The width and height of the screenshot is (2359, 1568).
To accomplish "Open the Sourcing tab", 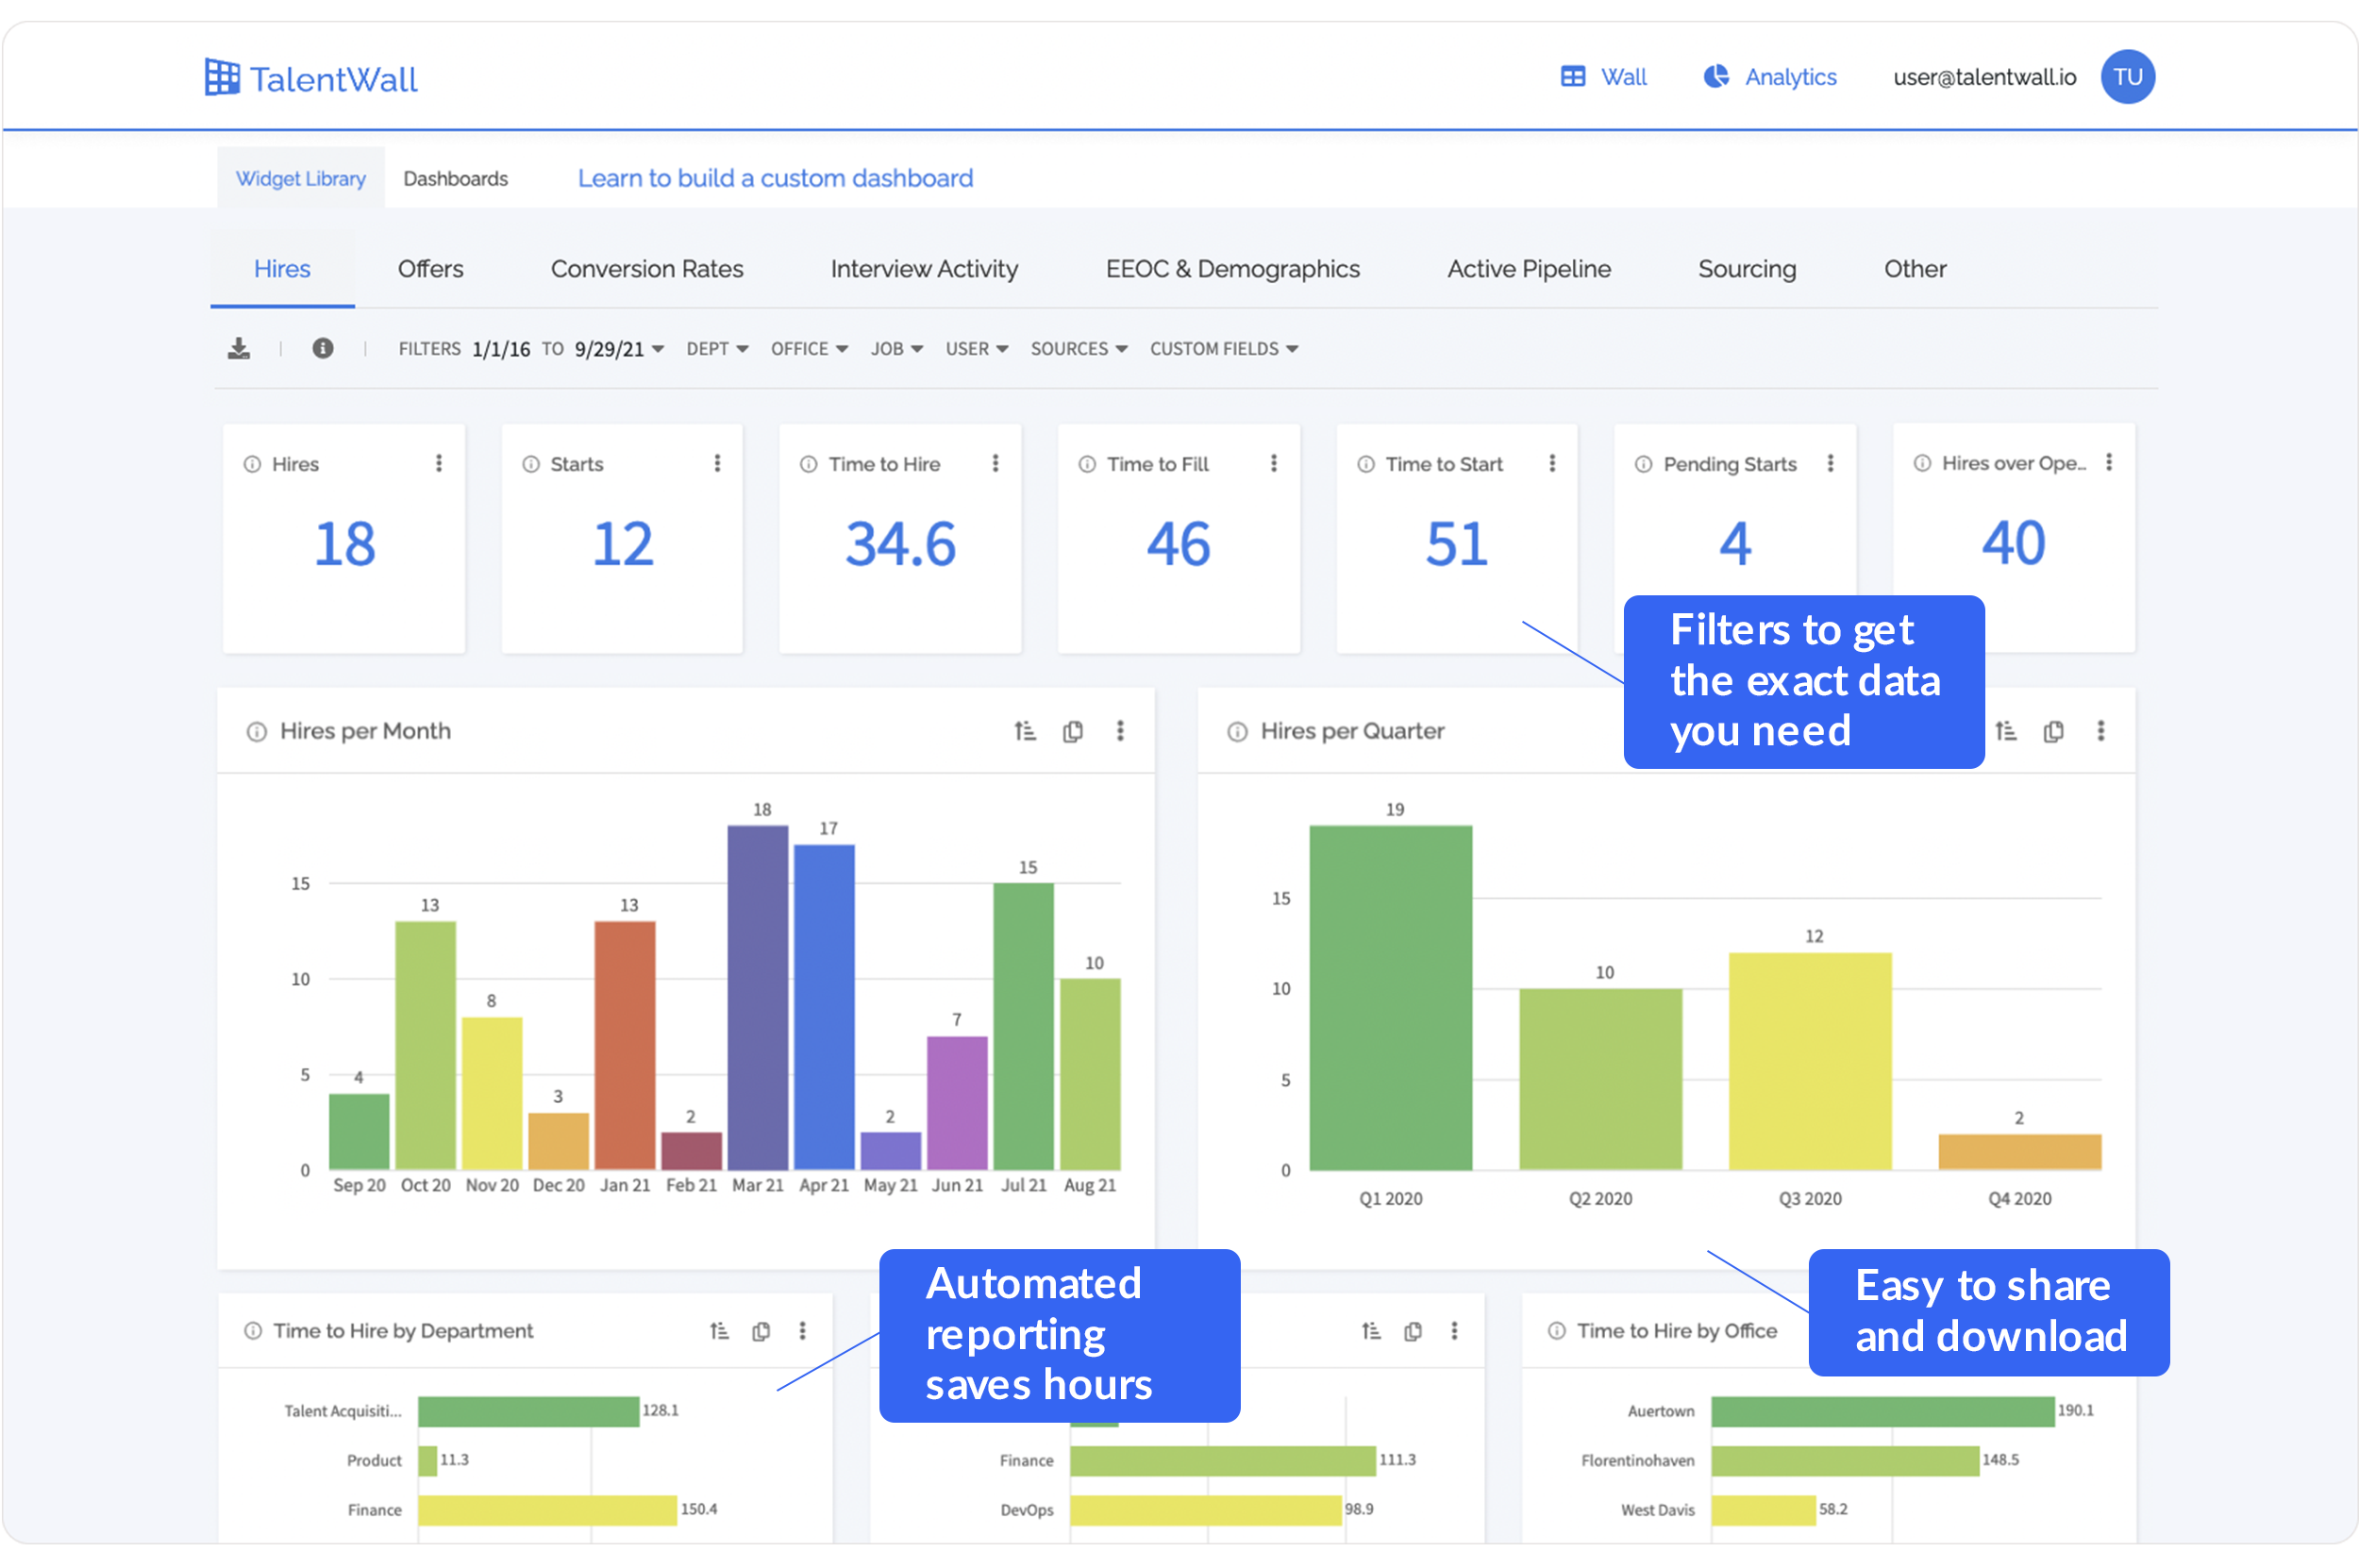I will tap(1746, 269).
